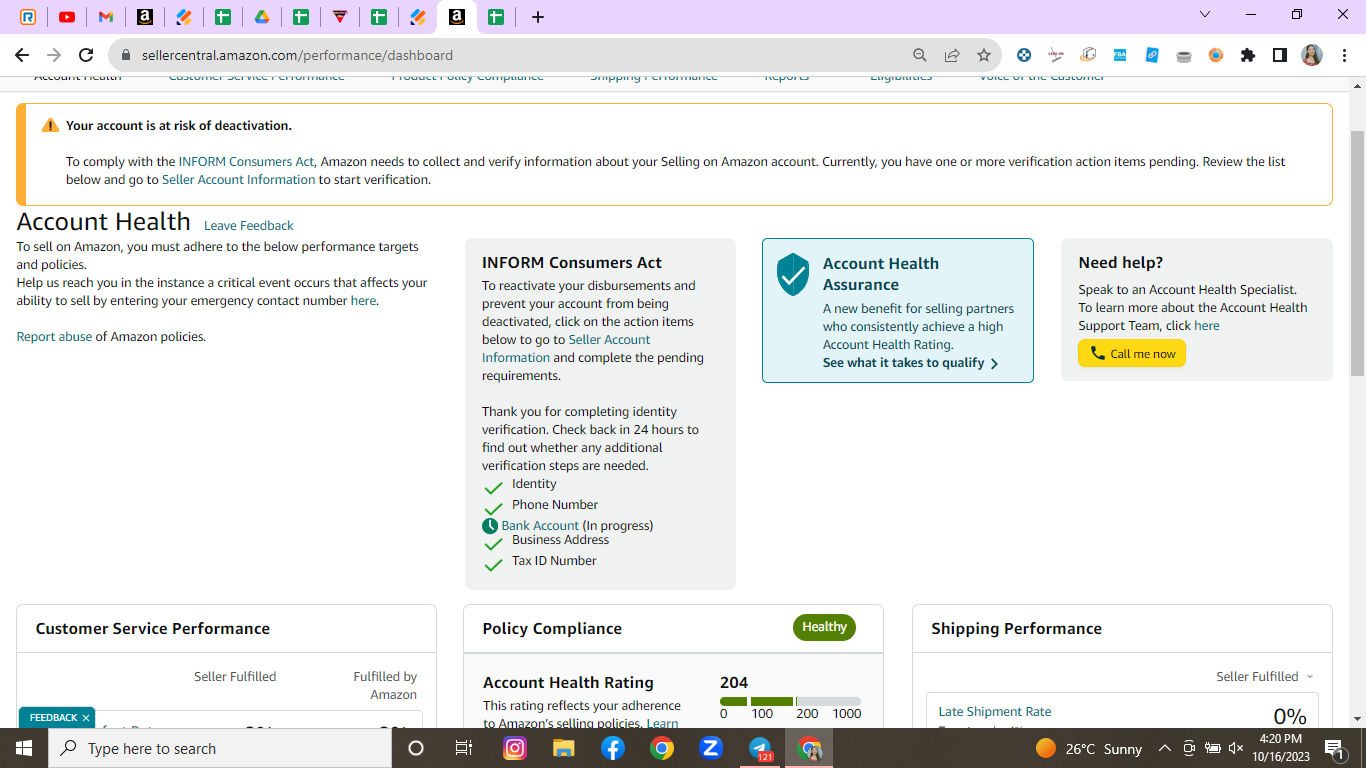Screen dimensions: 1366x768
Task: Switch to the Gmail browser tab
Action: [106, 16]
